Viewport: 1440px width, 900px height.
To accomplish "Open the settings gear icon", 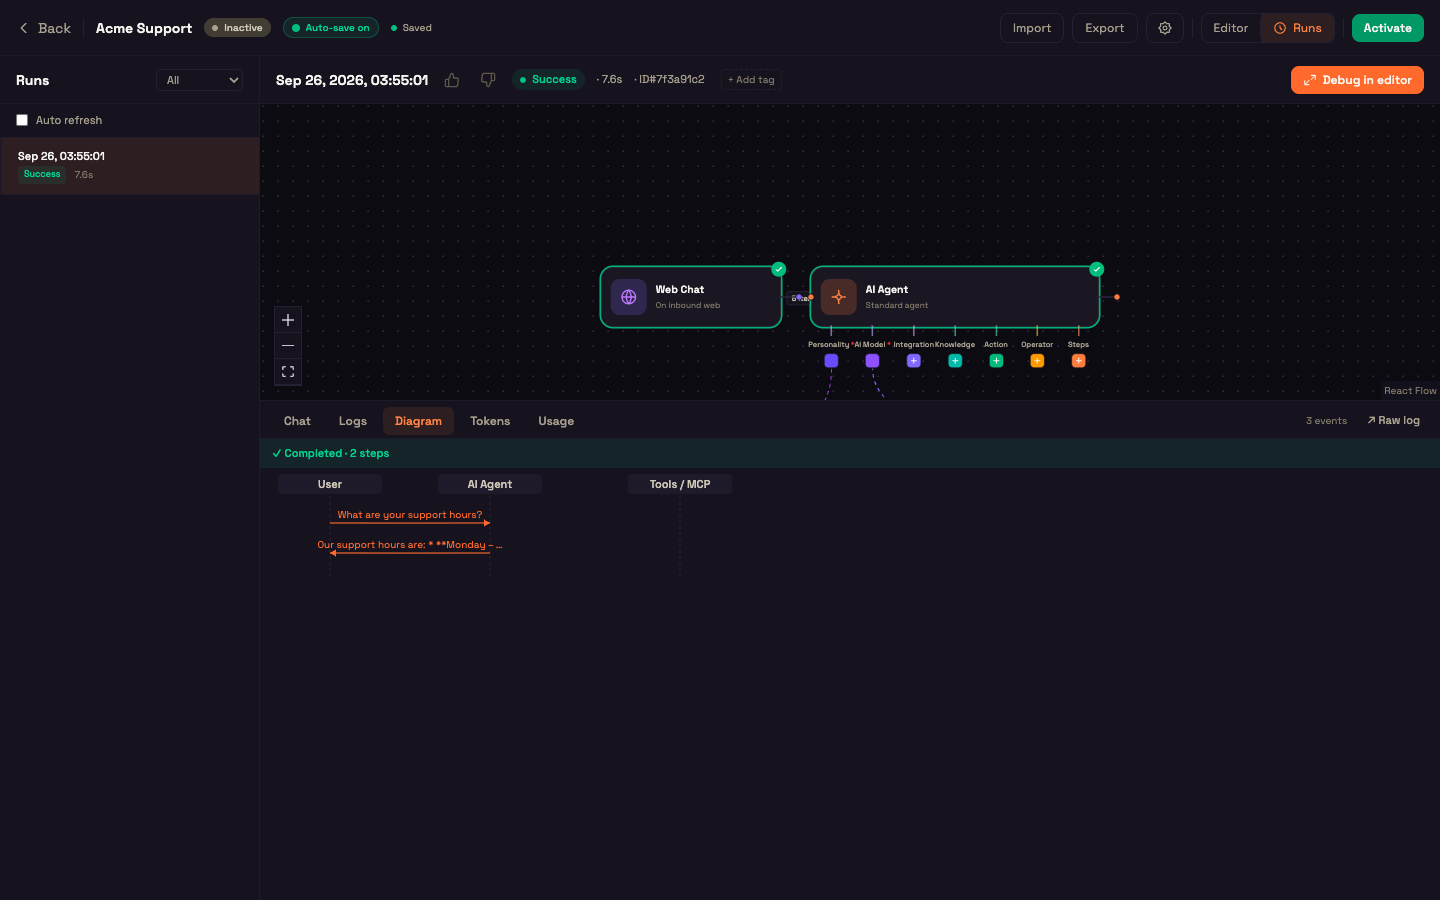I will click(1165, 28).
